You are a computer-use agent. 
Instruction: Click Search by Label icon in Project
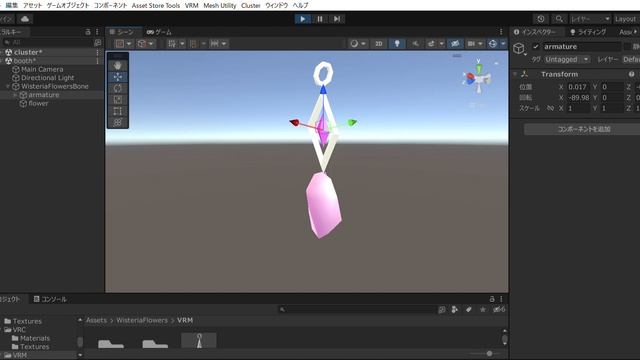(x=469, y=310)
